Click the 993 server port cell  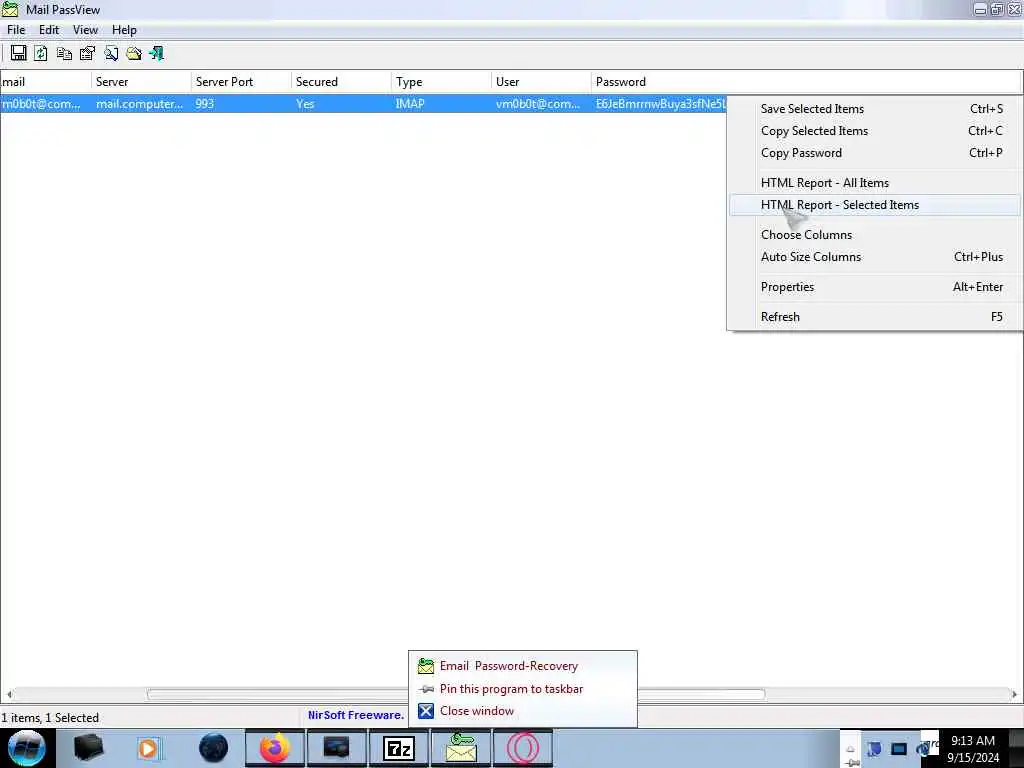204,104
